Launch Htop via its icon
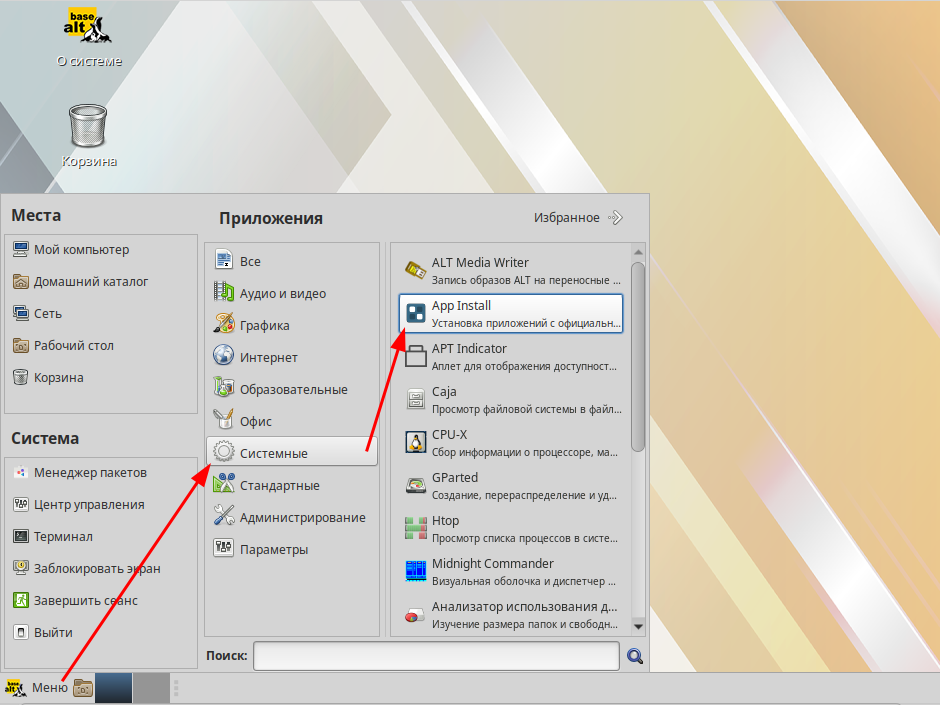940x705 pixels. 415,528
